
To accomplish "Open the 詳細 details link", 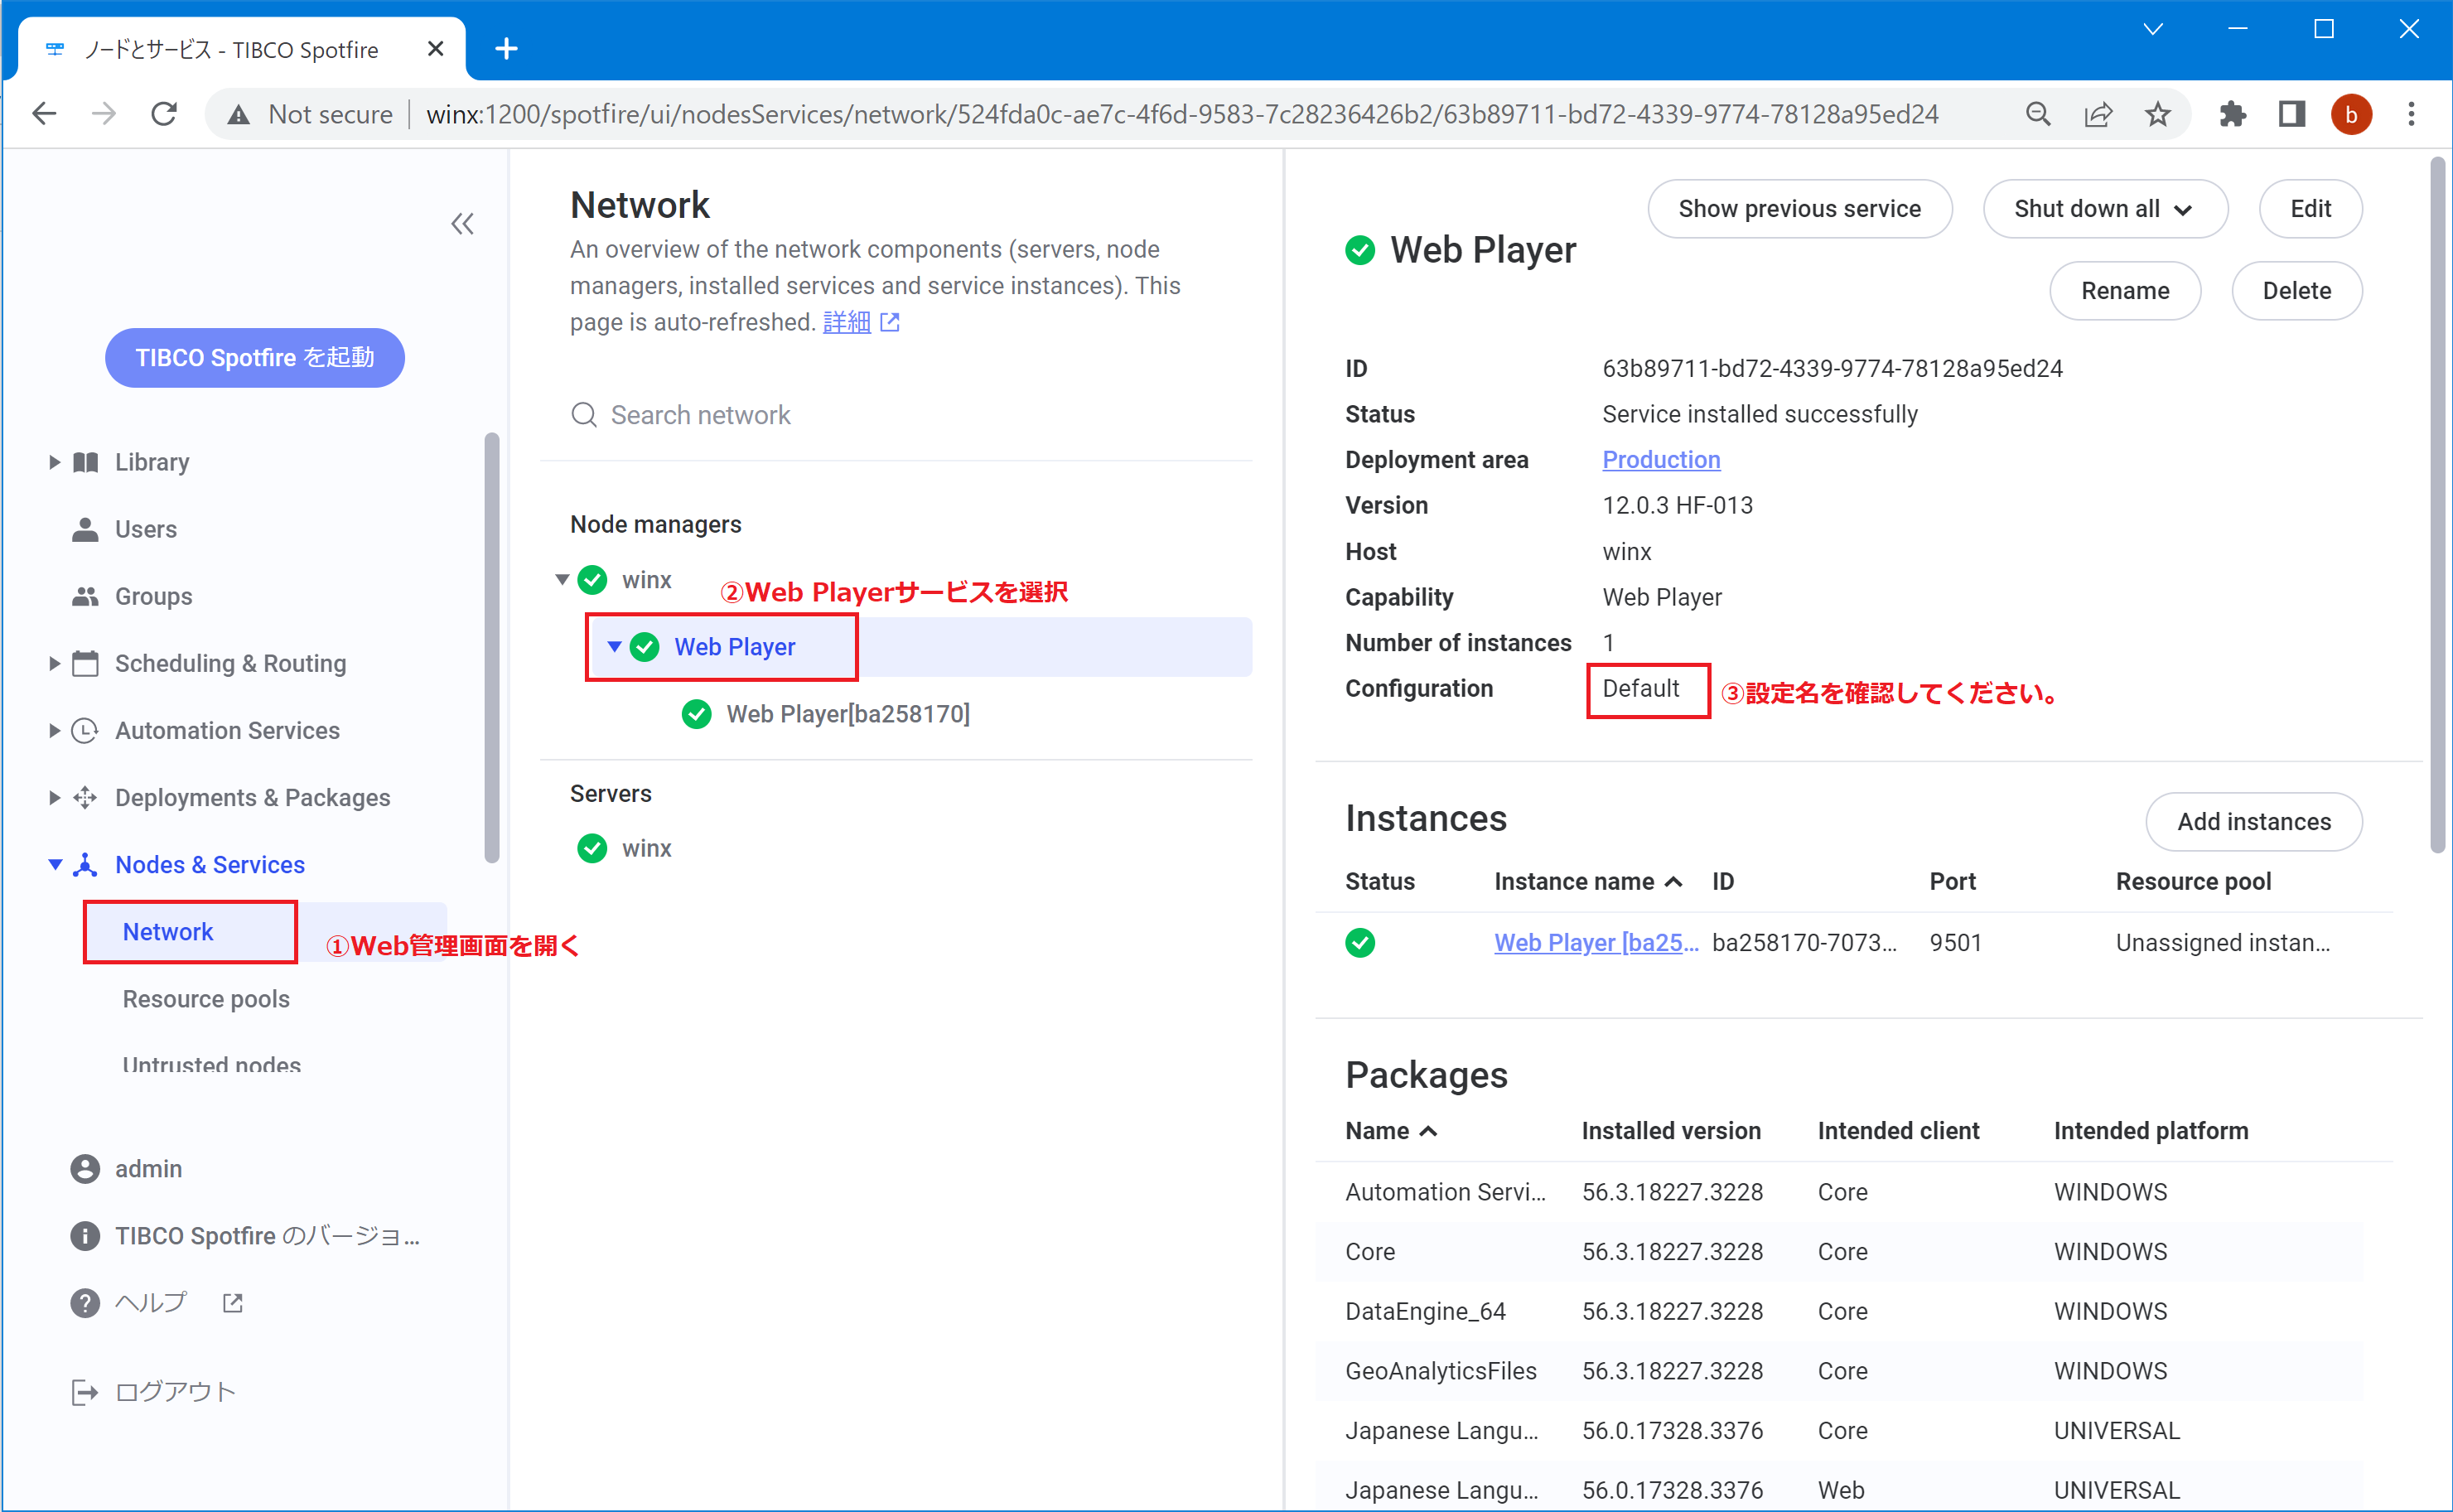I will [x=846, y=322].
